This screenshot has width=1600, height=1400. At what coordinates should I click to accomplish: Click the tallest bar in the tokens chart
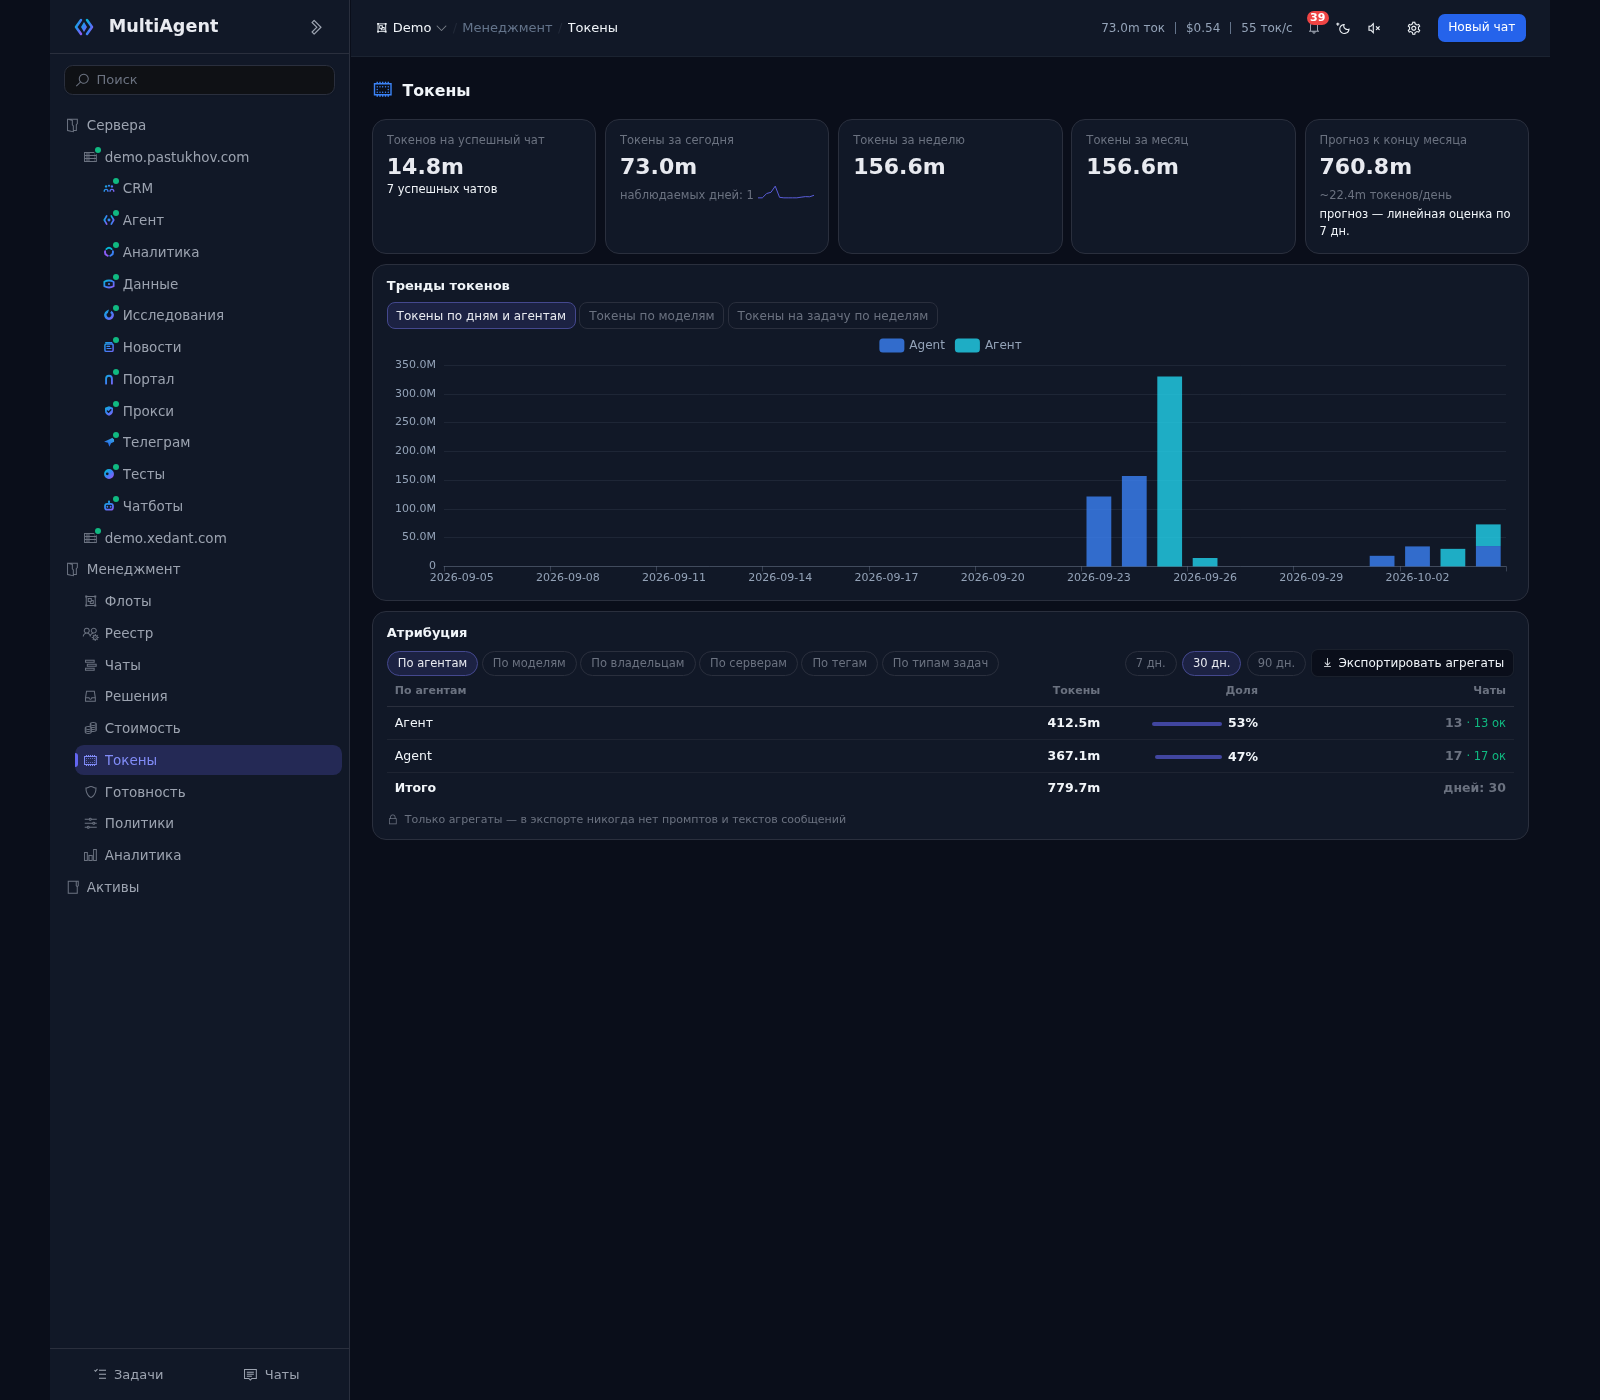pyautogui.click(x=1169, y=471)
